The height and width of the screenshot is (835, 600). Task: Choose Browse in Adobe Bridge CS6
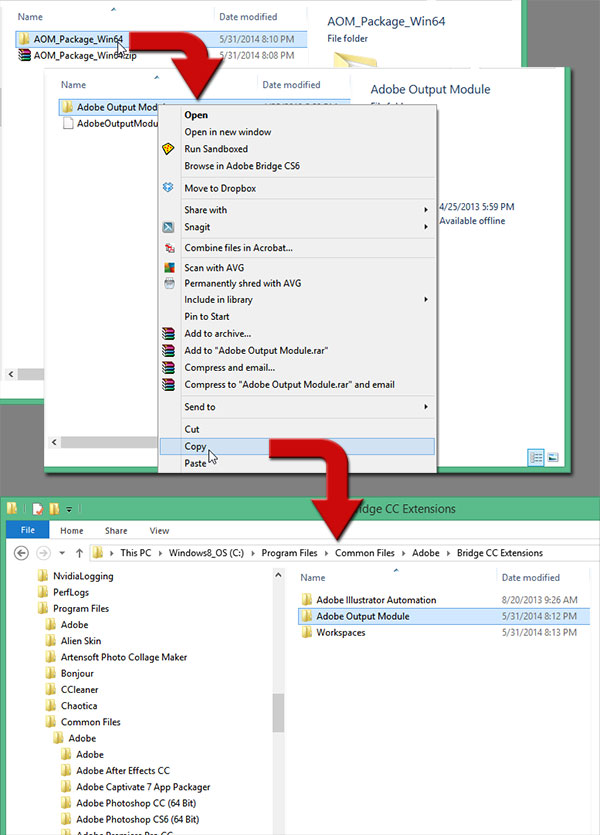pos(242,166)
